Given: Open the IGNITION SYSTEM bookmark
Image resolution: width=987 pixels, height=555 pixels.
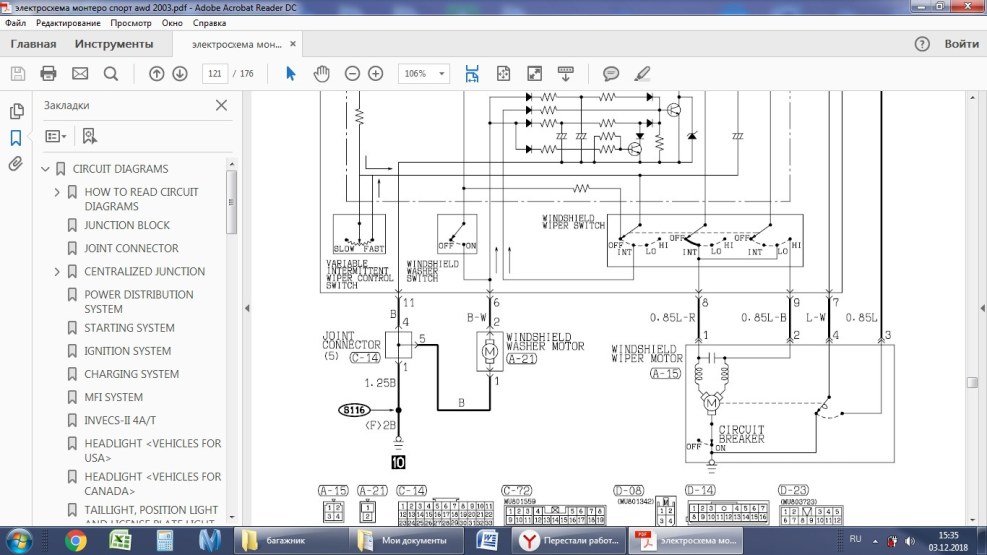Looking at the screenshot, I should click(127, 351).
